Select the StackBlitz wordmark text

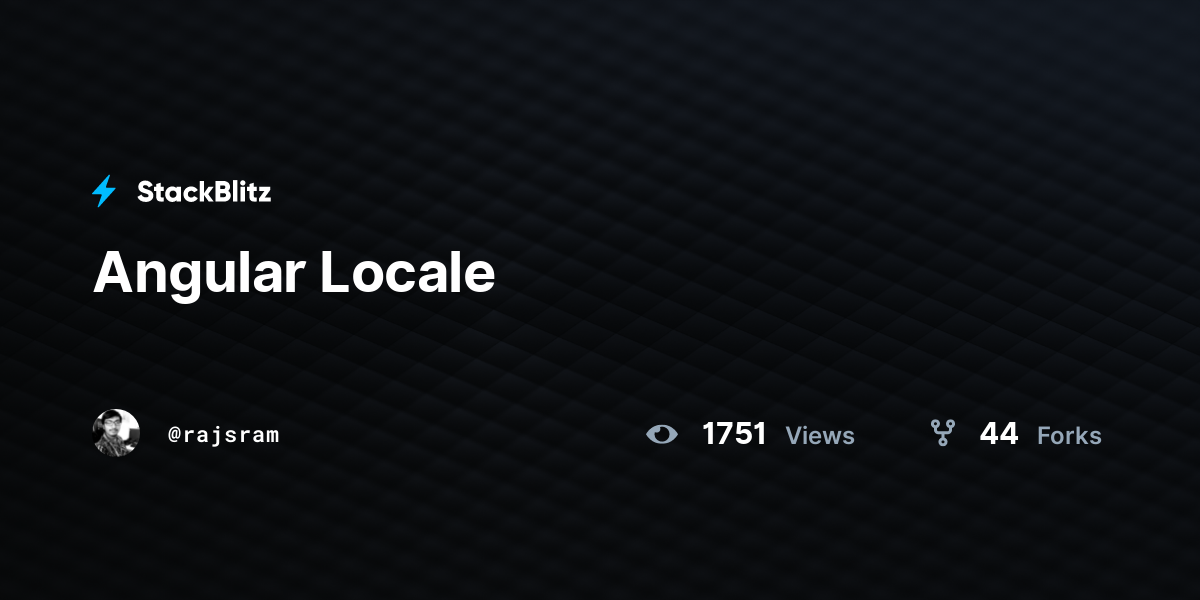point(204,192)
